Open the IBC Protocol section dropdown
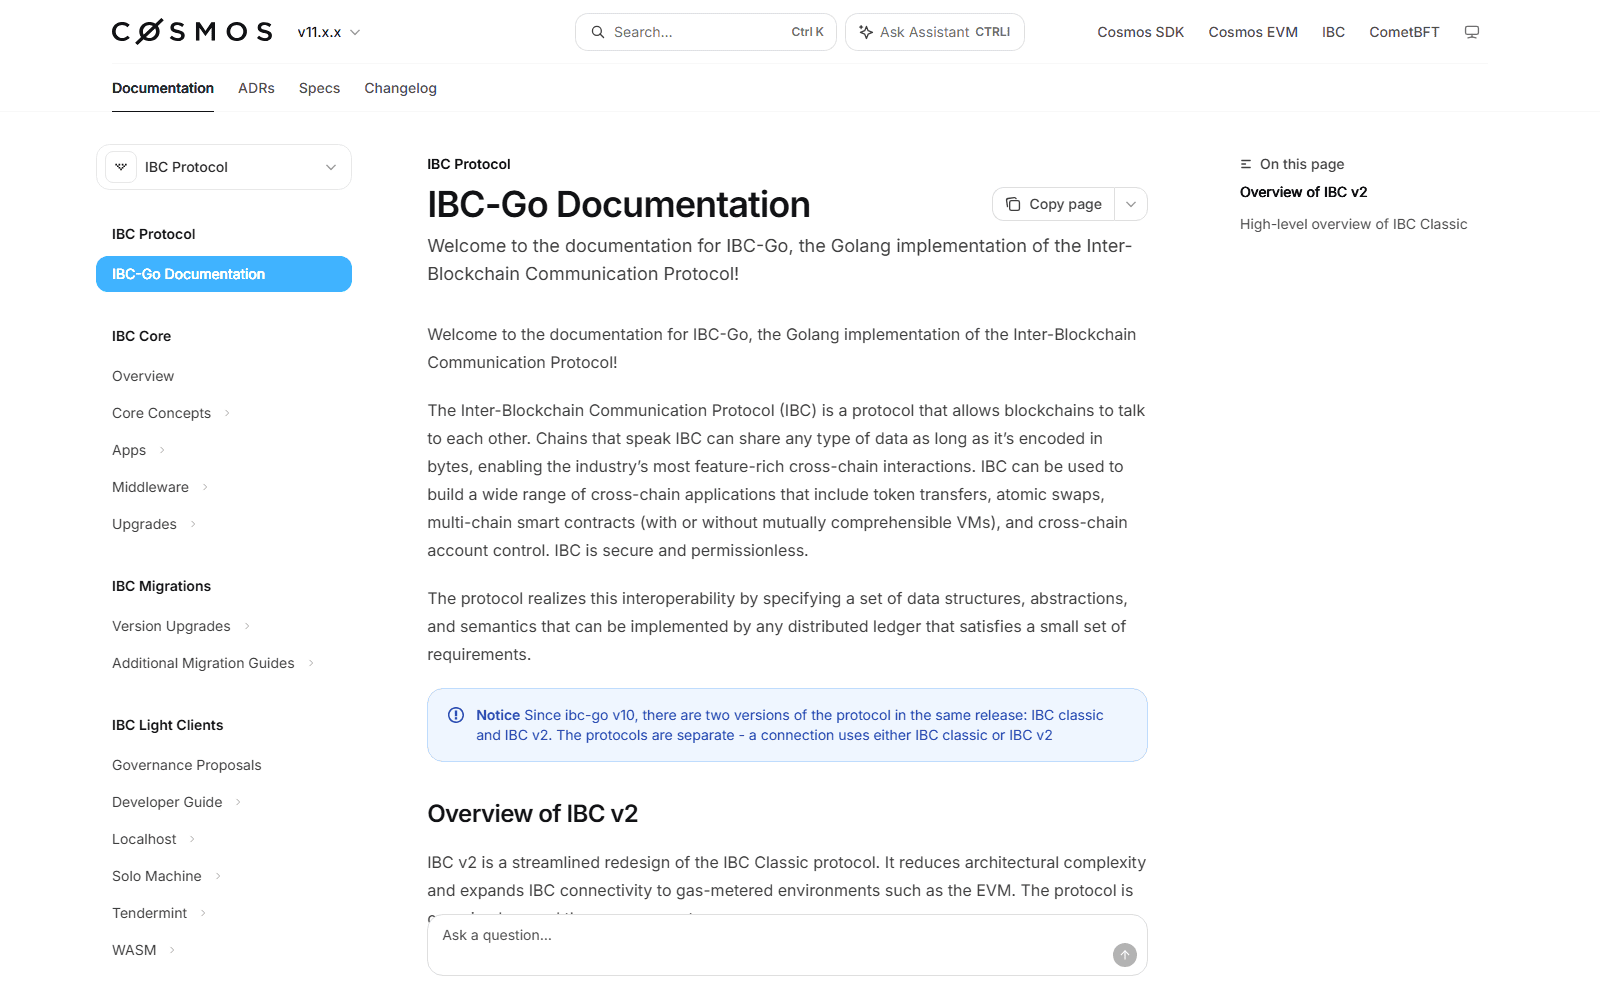Screen dimensions: 1600x1000 (x=224, y=167)
